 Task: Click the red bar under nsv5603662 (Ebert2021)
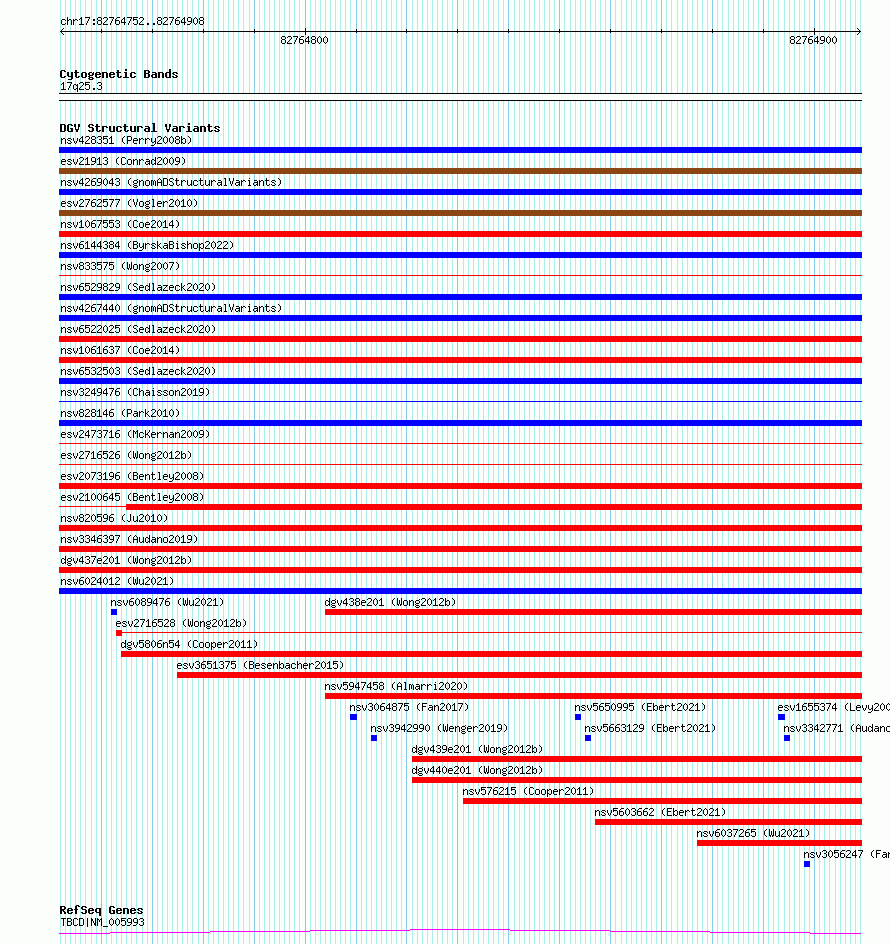coord(729,822)
